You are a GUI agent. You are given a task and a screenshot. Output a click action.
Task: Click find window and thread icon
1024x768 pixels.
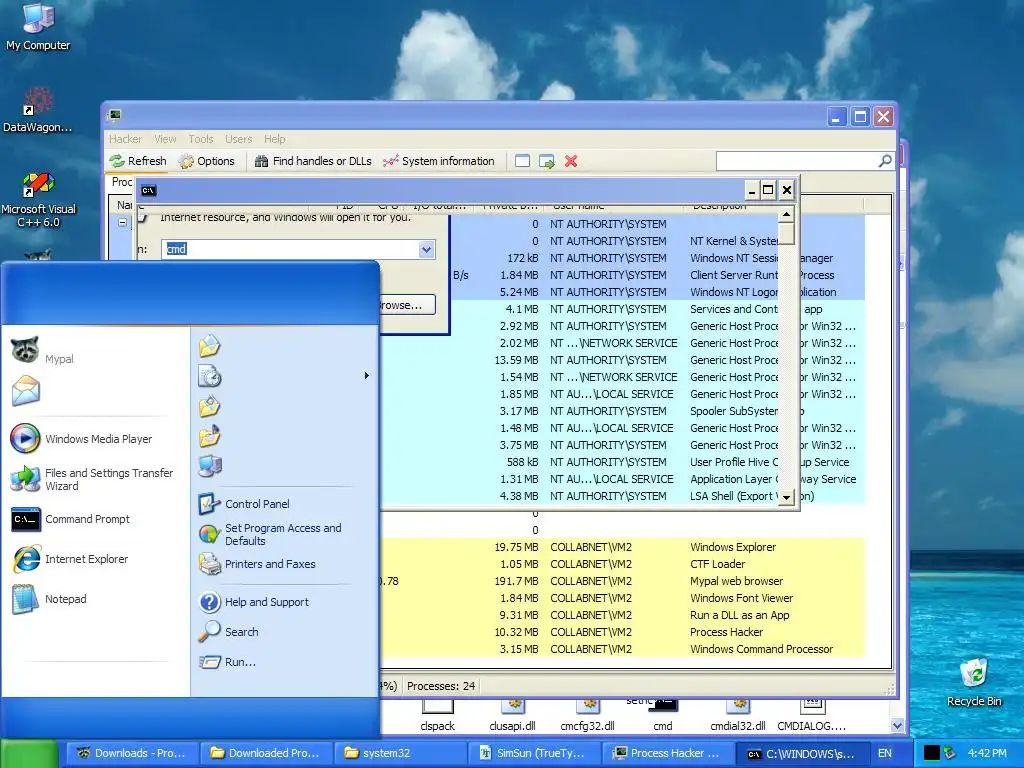click(547, 161)
